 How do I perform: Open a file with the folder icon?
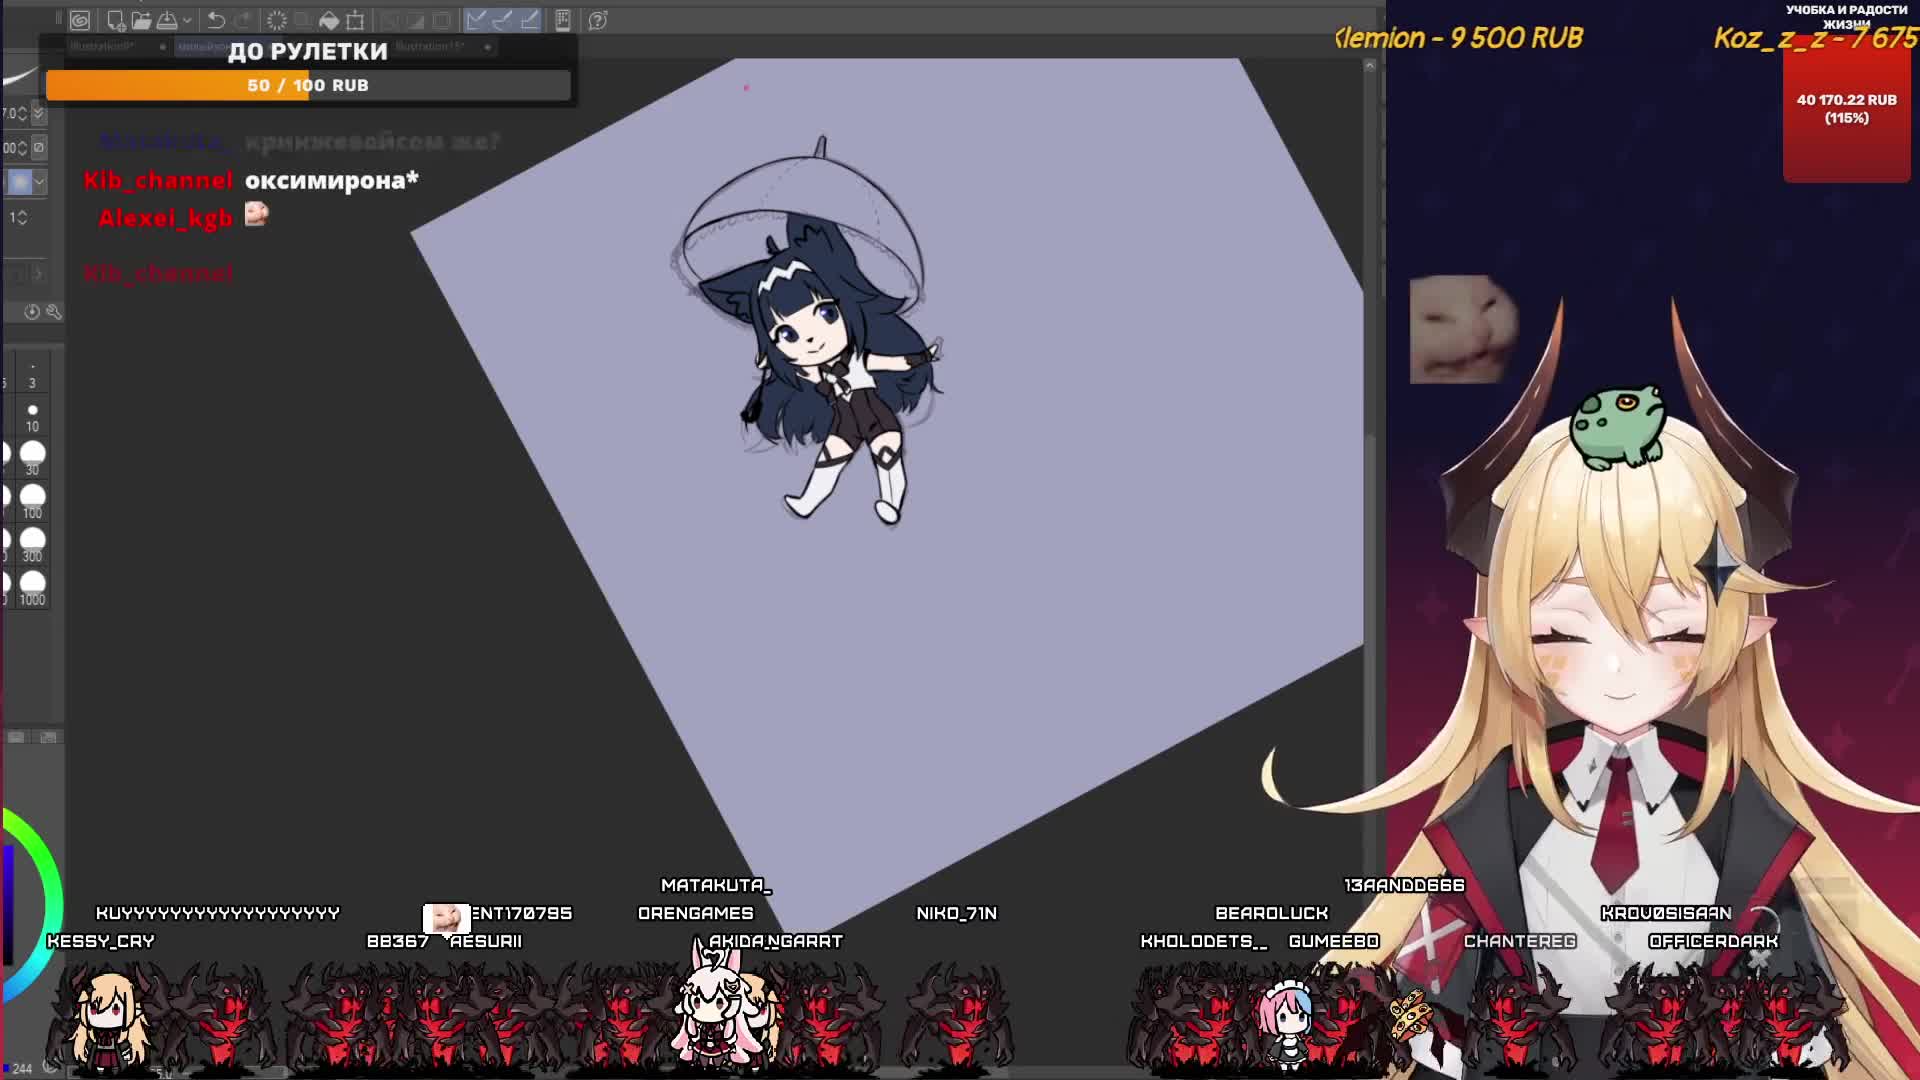(141, 20)
